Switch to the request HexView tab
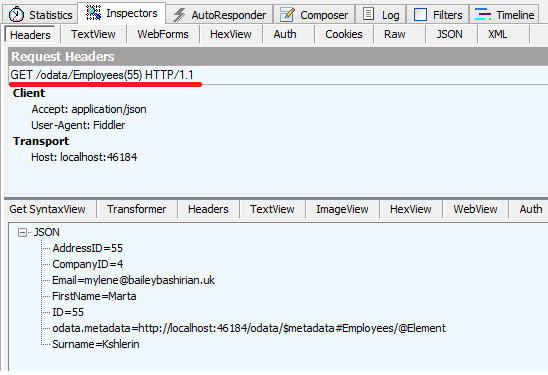The image size is (548, 375). [x=231, y=34]
